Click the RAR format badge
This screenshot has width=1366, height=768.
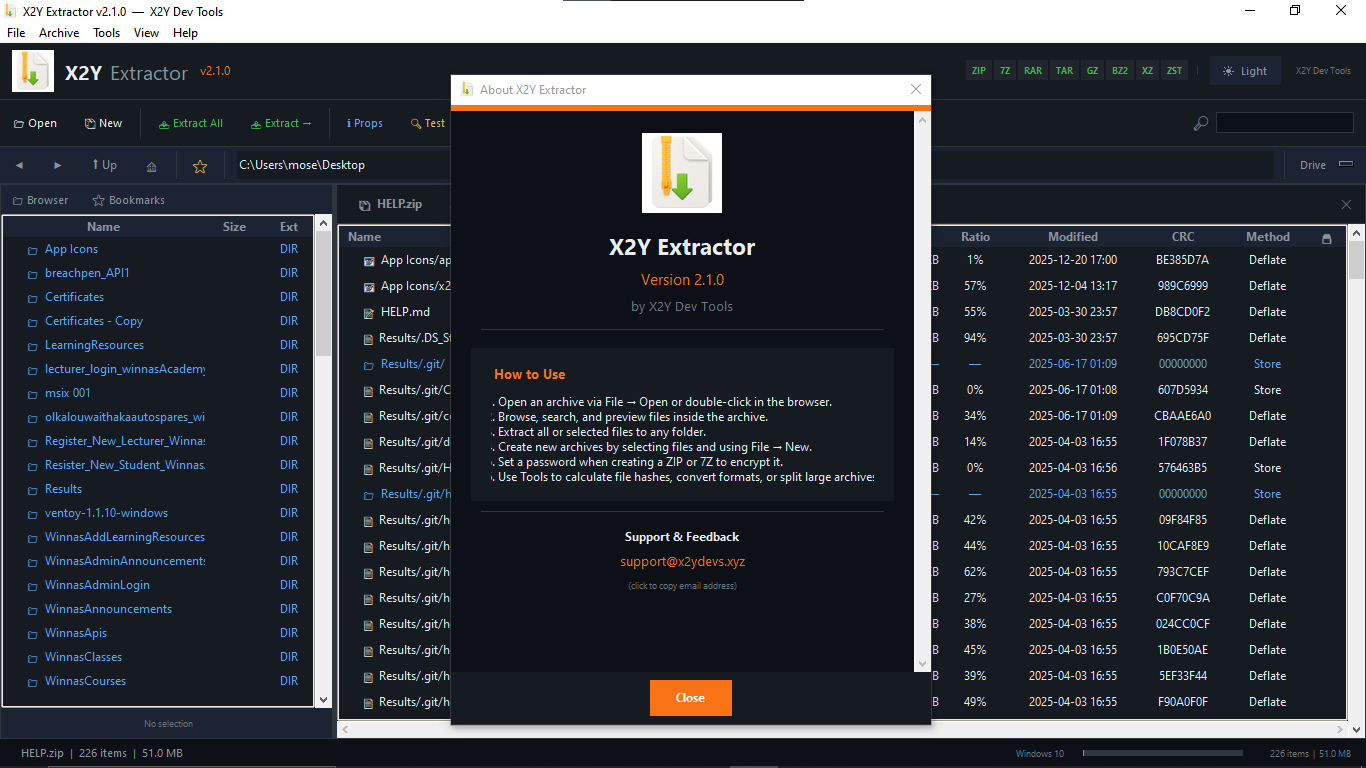click(1033, 71)
